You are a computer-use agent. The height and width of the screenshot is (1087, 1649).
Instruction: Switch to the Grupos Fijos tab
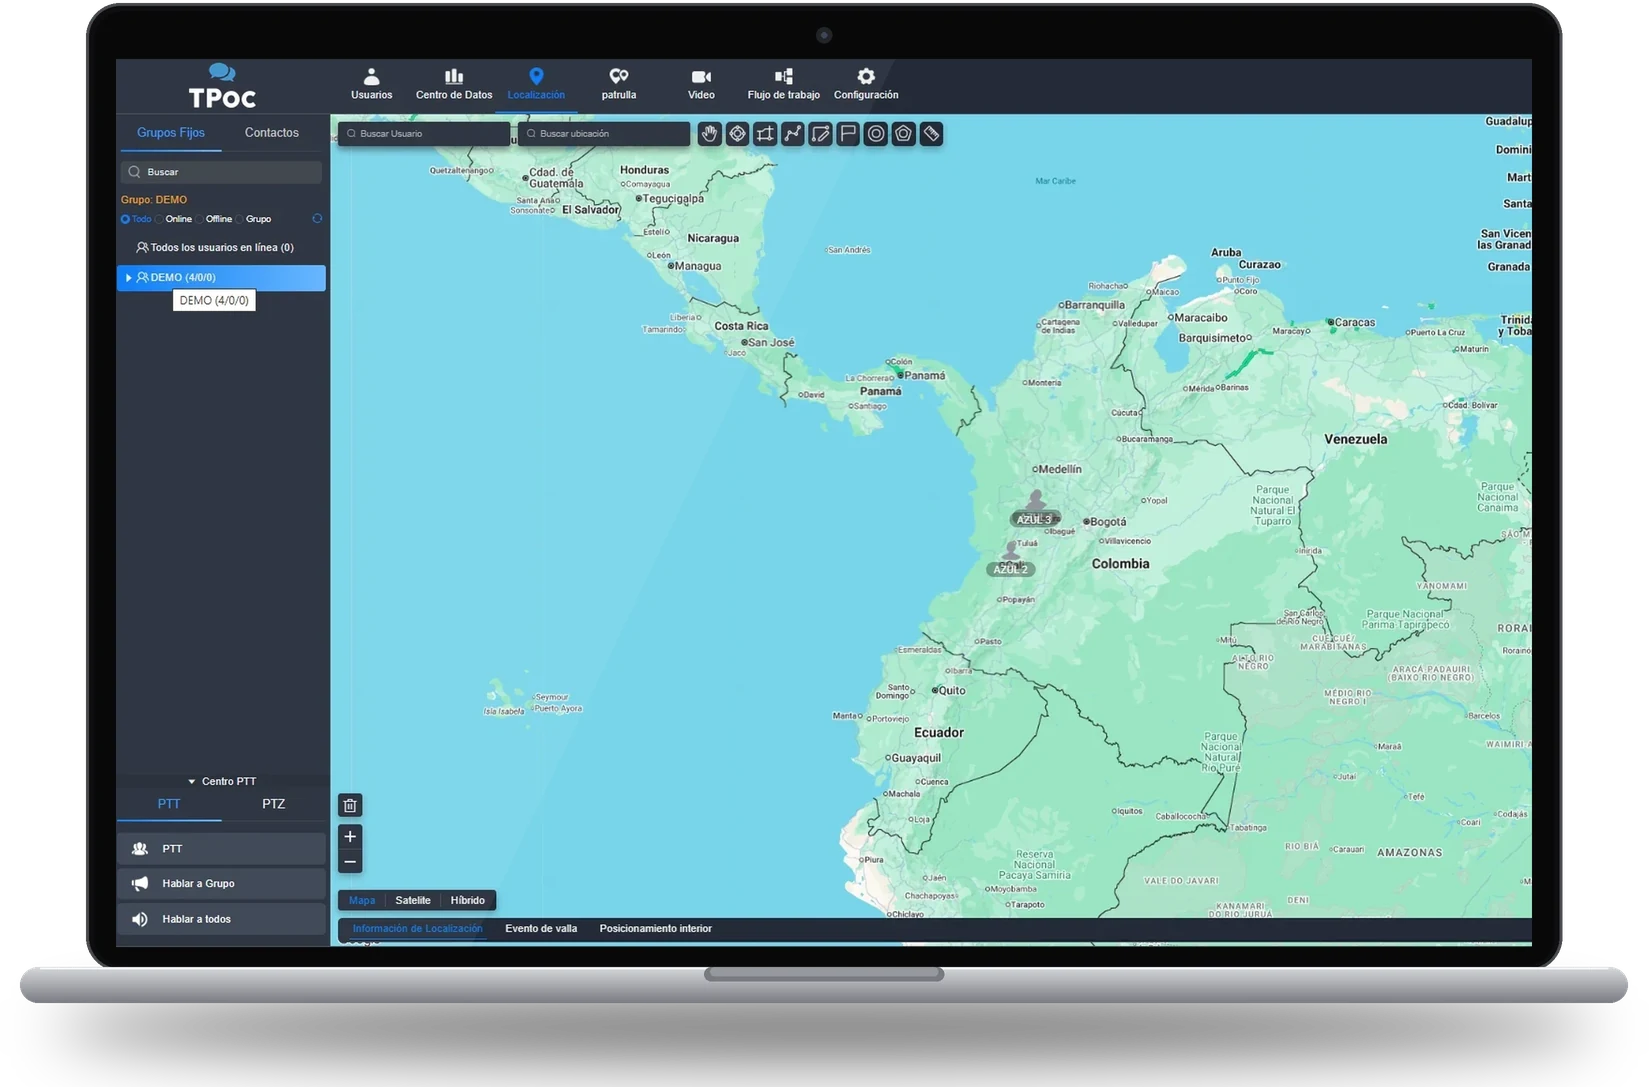click(171, 133)
